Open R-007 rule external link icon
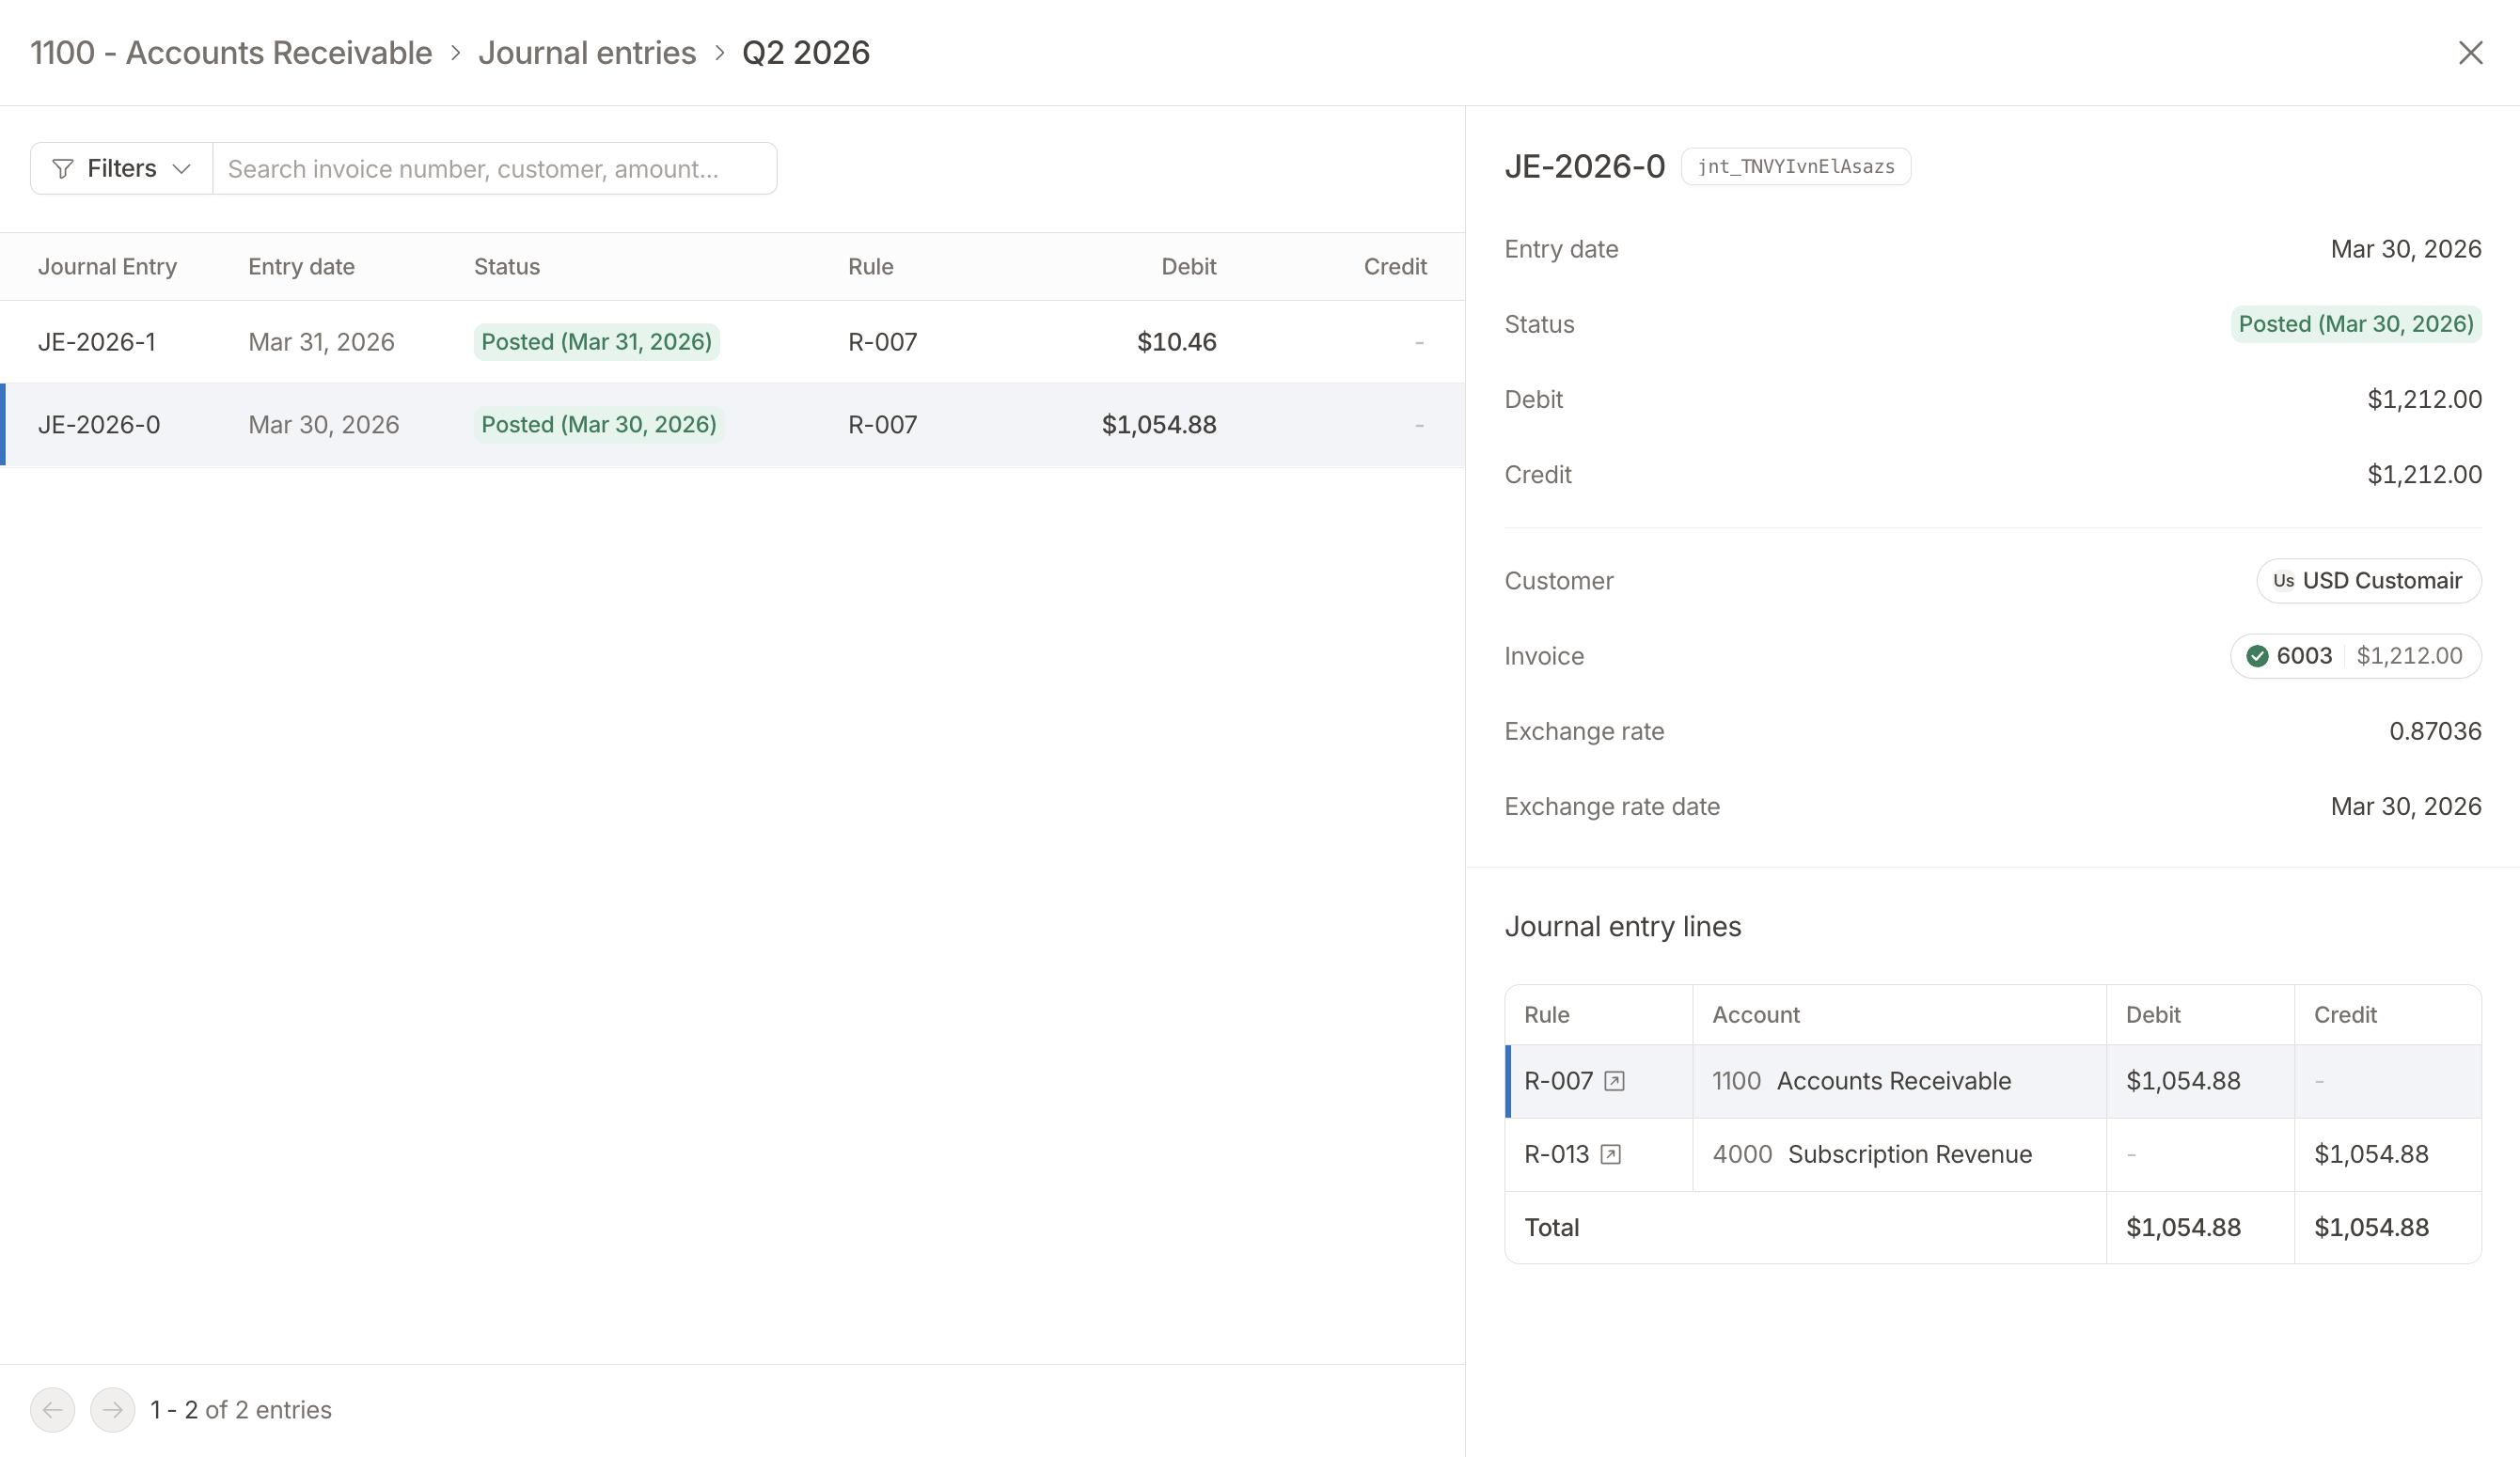The height and width of the screenshot is (1457, 2520). click(x=1614, y=1081)
